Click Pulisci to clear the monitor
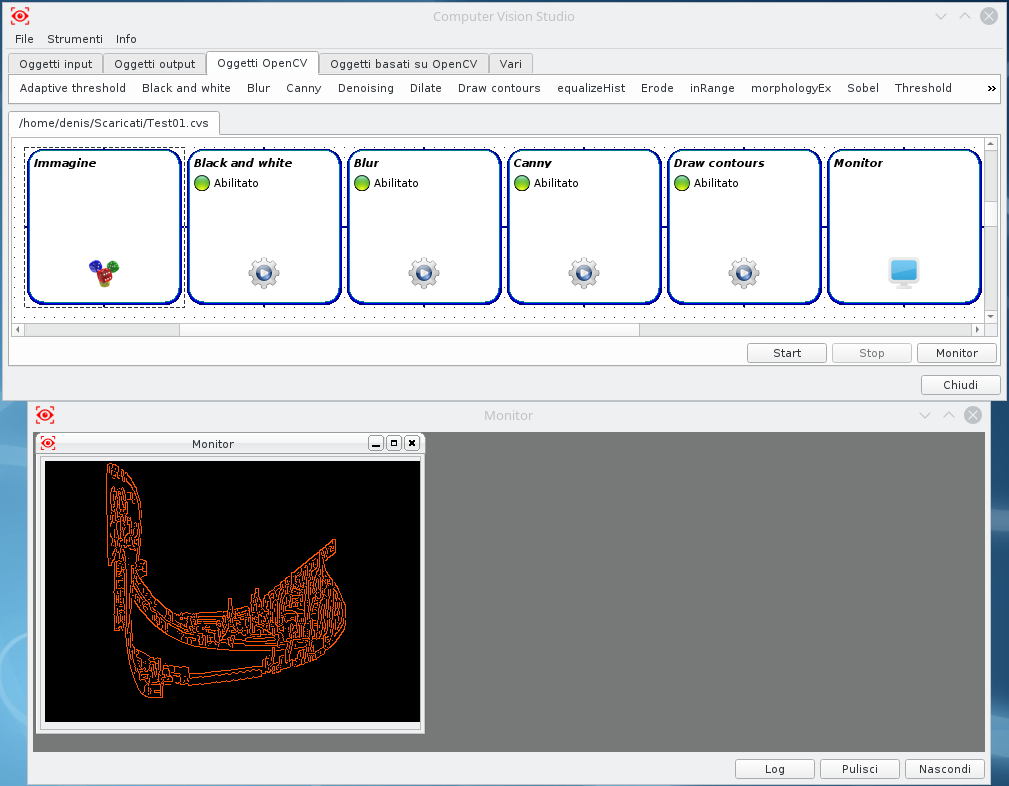1009x786 pixels. click(x=860, y=769)
